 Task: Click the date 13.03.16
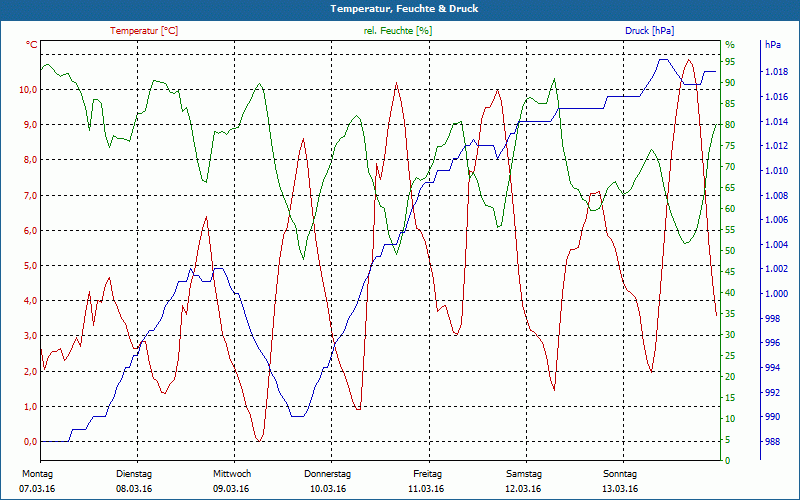point(620,489)
